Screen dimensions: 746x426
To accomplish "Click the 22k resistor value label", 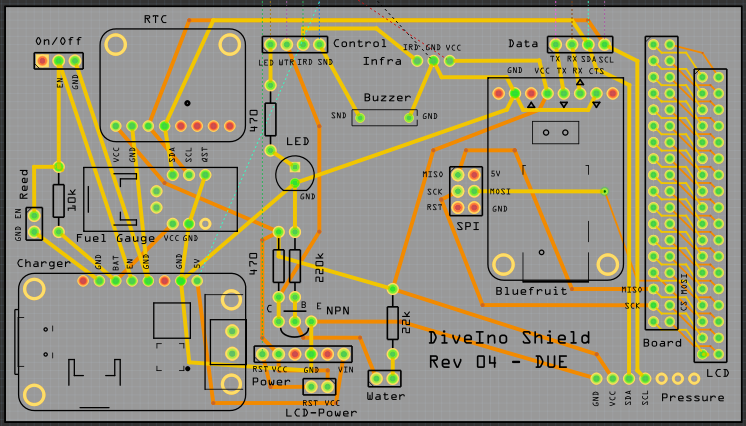I will [406, 322].
